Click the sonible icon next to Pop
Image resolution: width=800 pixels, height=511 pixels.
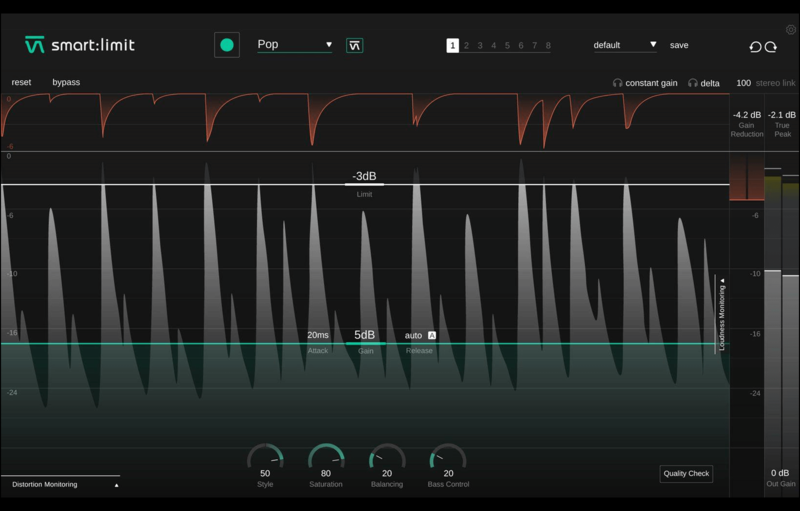click(x=354, y=45)
